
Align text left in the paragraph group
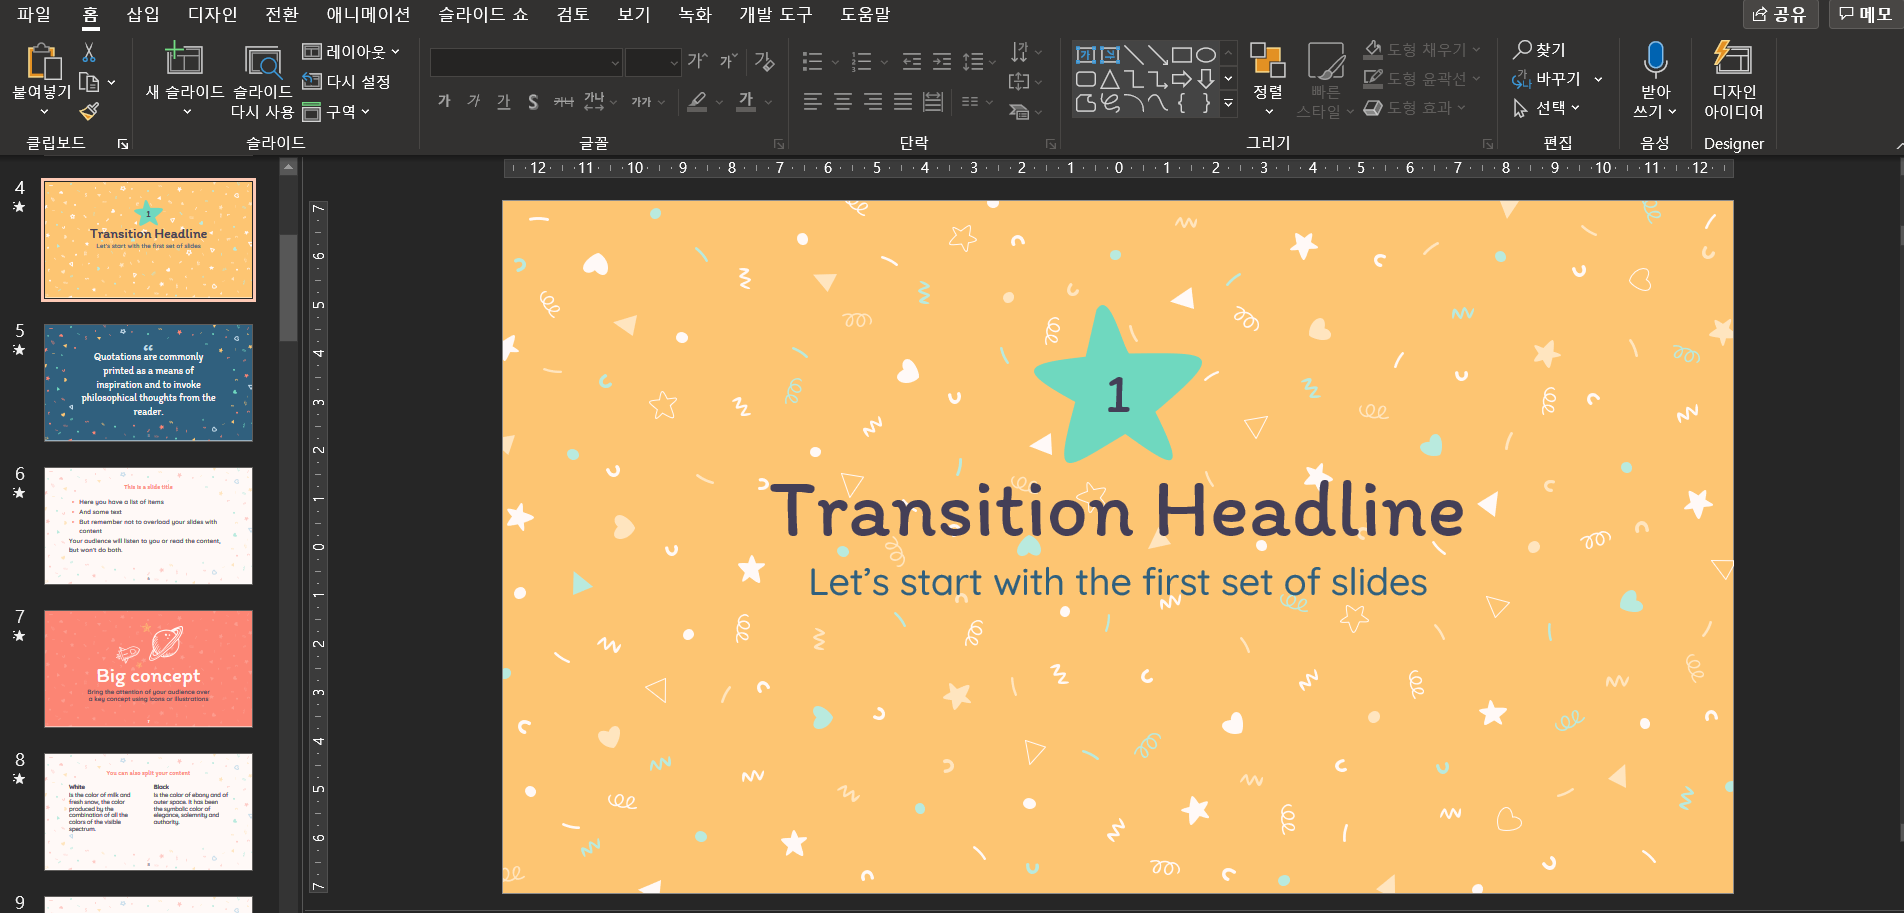pos(813,101)
